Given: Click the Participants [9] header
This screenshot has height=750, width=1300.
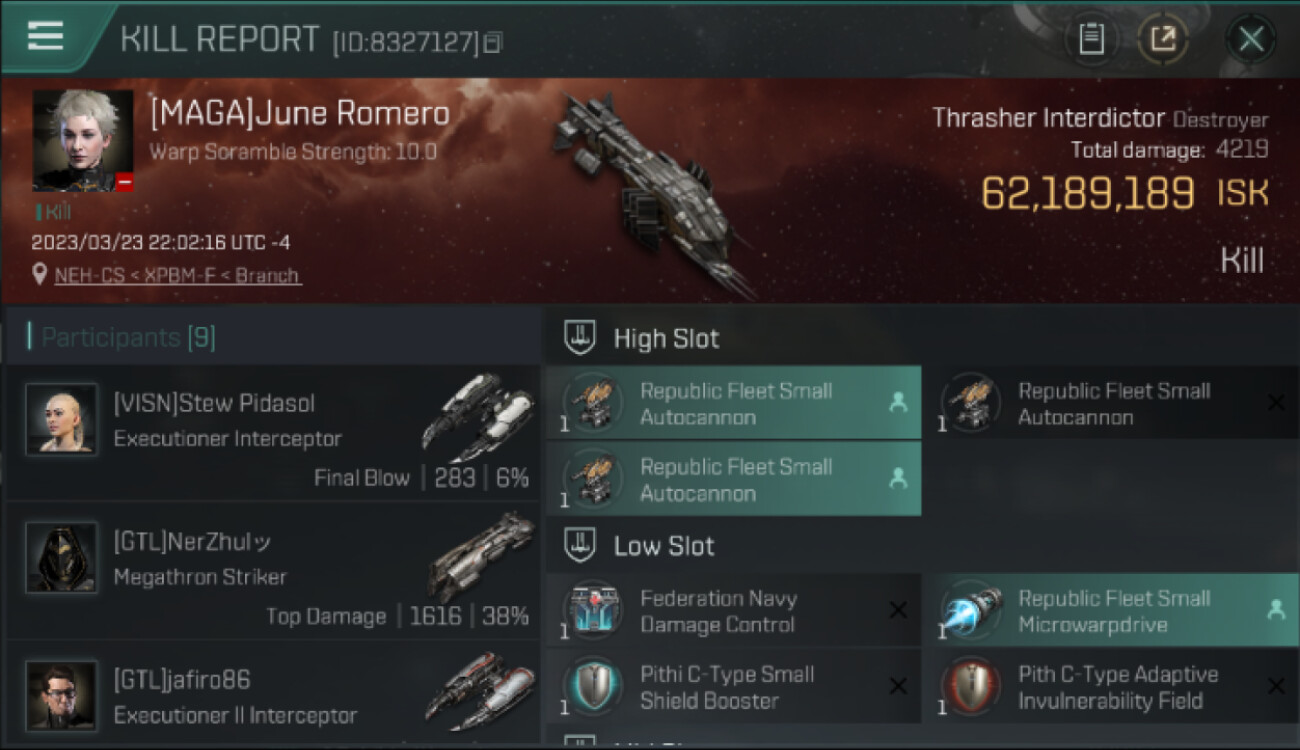Looking at the screenshot, I should pyautogui.click(x=128, y=337).
